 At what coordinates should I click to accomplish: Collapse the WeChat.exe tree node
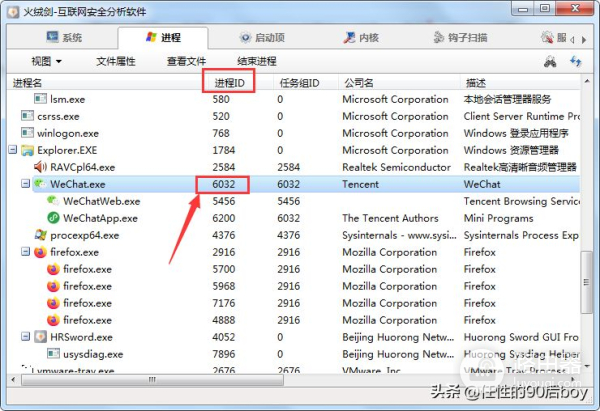[x=25, y=184]
